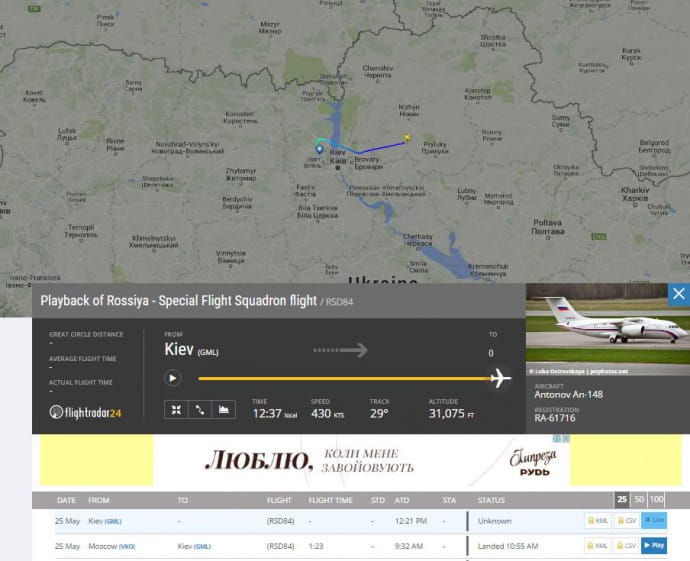This screenshot has width=690, height=561.
Task: Show 100 rows per page
Action: 657,499
